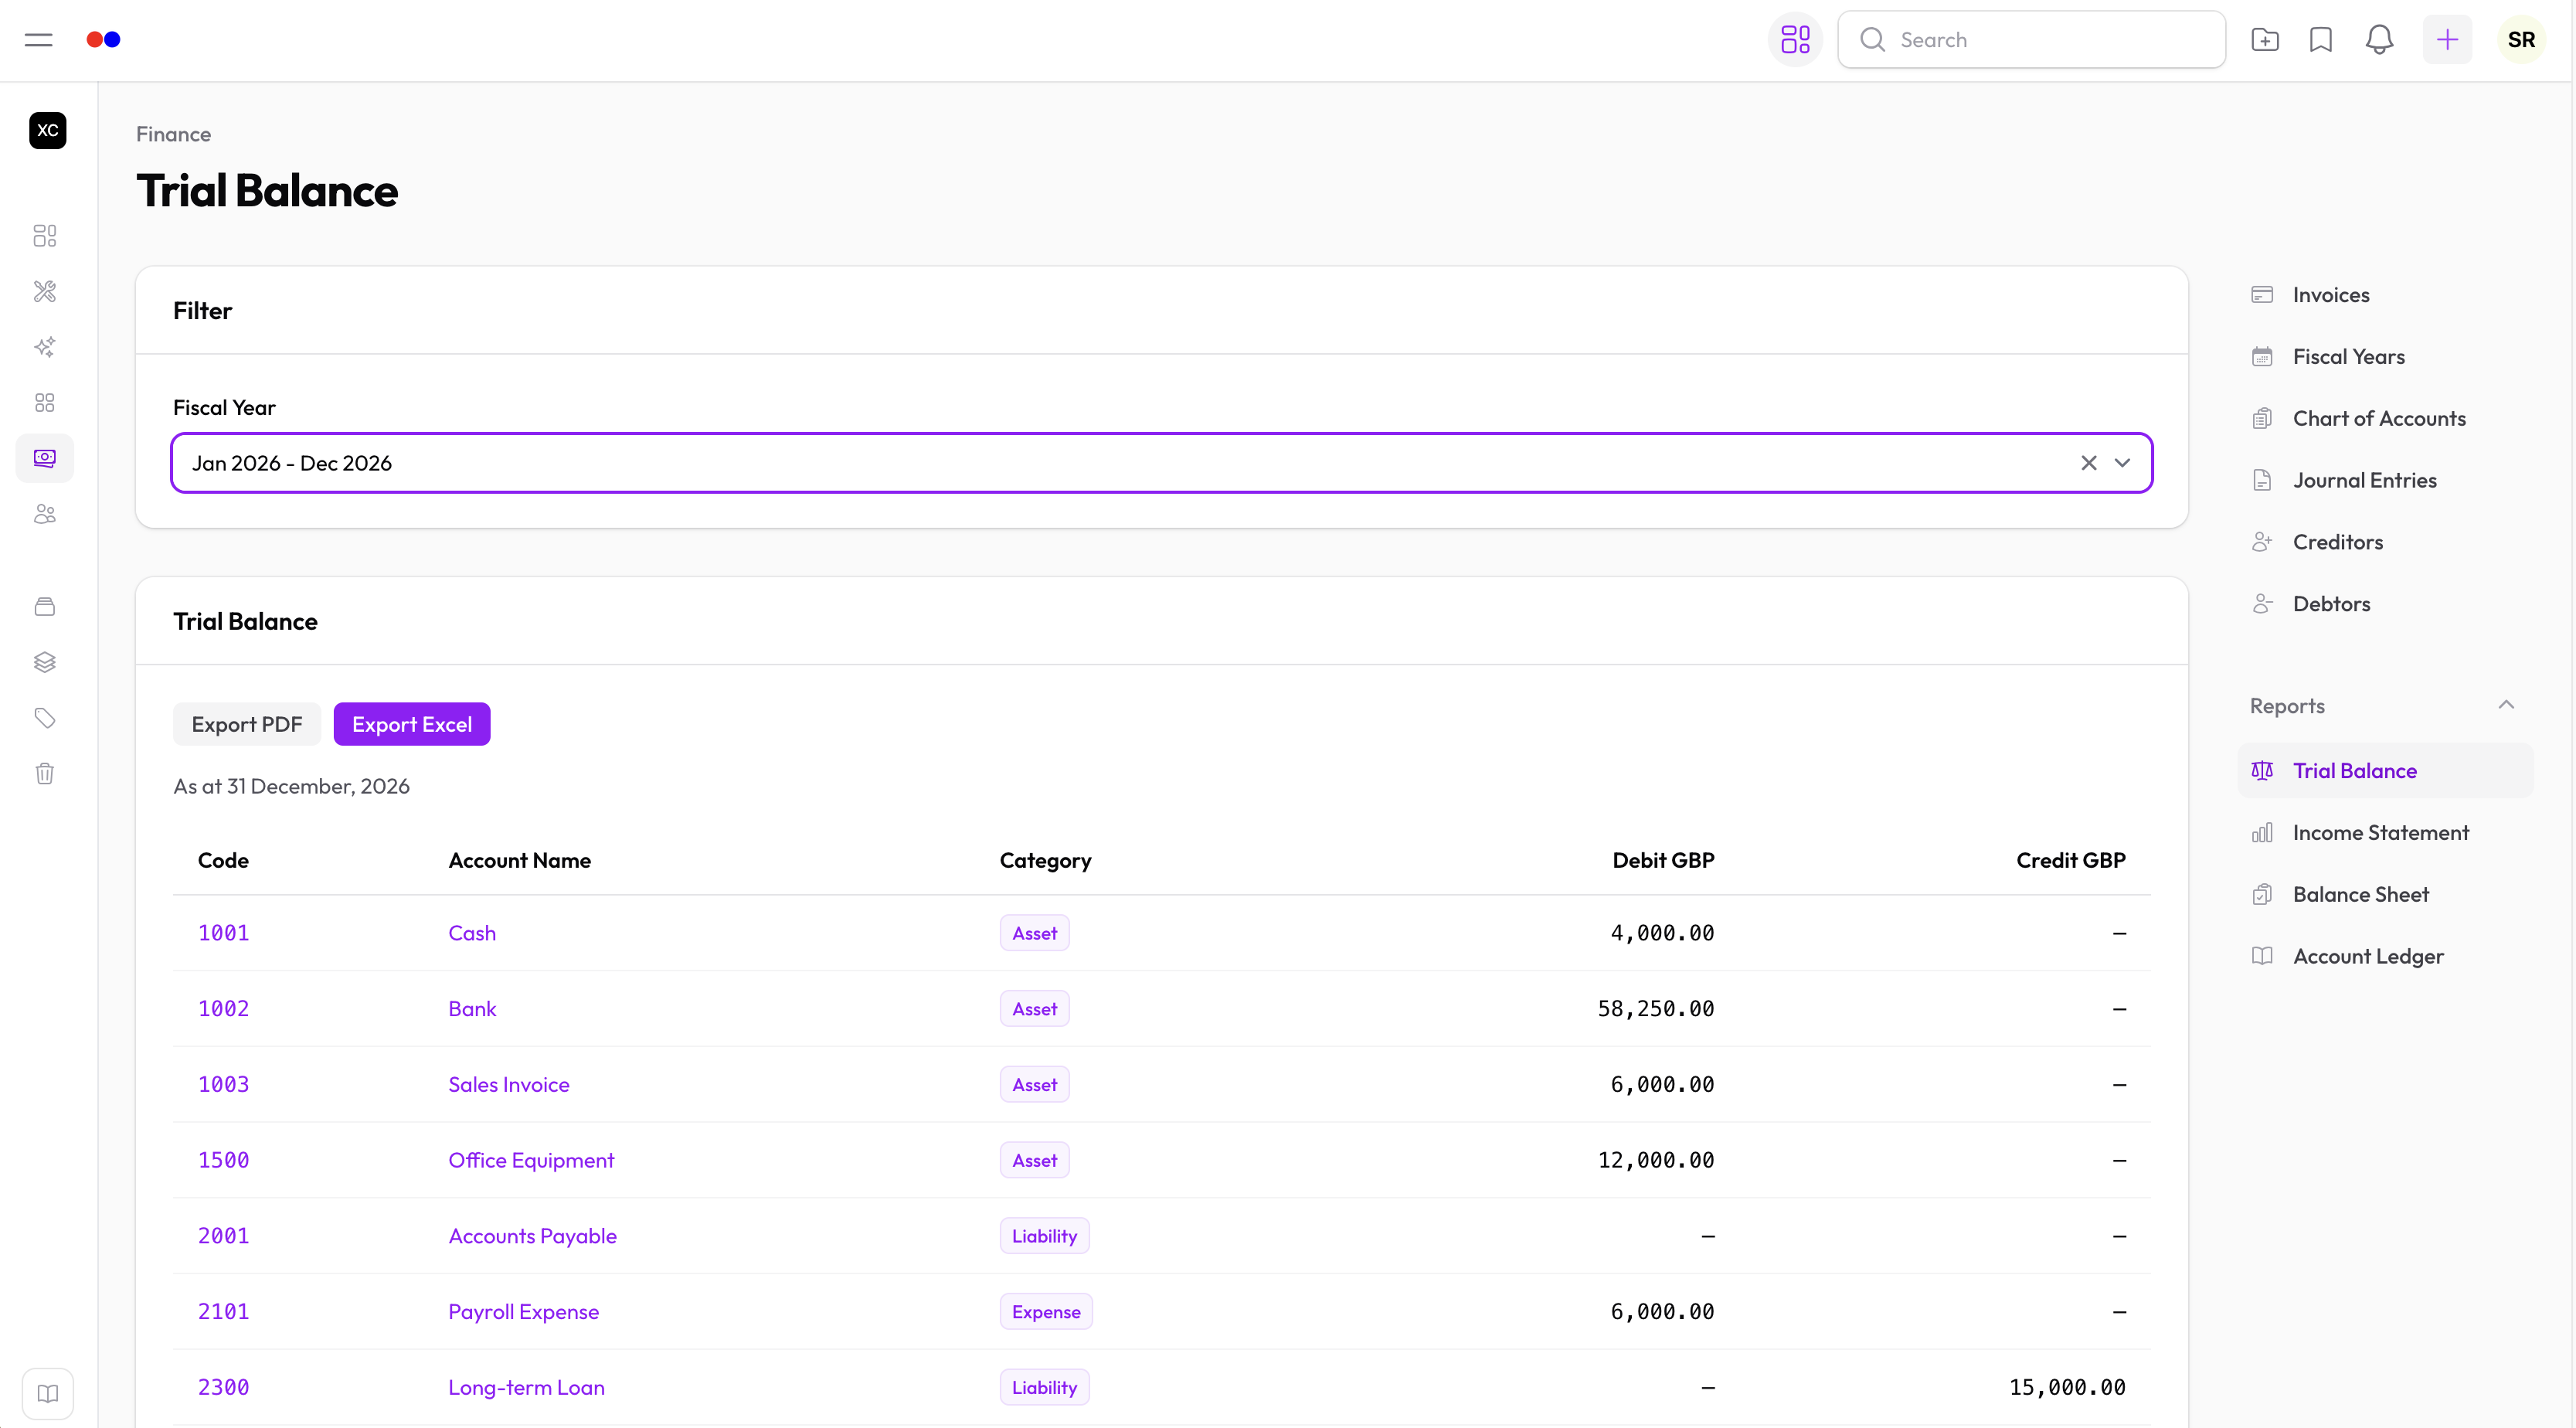Open the notifications bell
The image size is (2576, 1428).
[2379, 40]
